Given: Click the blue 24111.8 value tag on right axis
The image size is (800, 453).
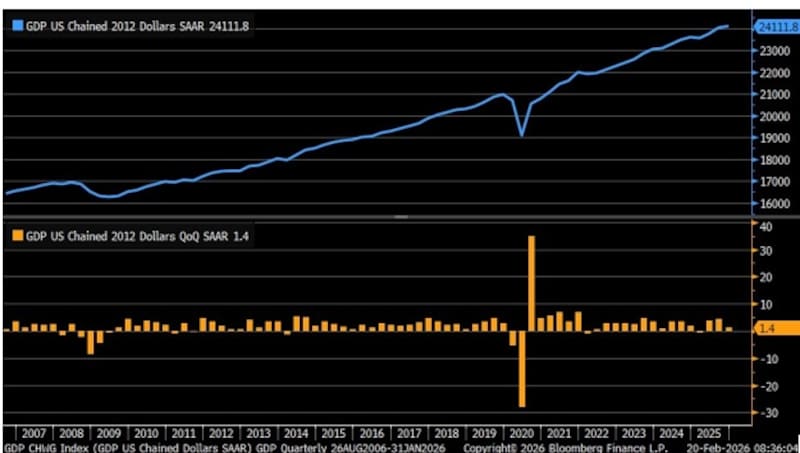Looking at the screenshot, I should 774,27.
